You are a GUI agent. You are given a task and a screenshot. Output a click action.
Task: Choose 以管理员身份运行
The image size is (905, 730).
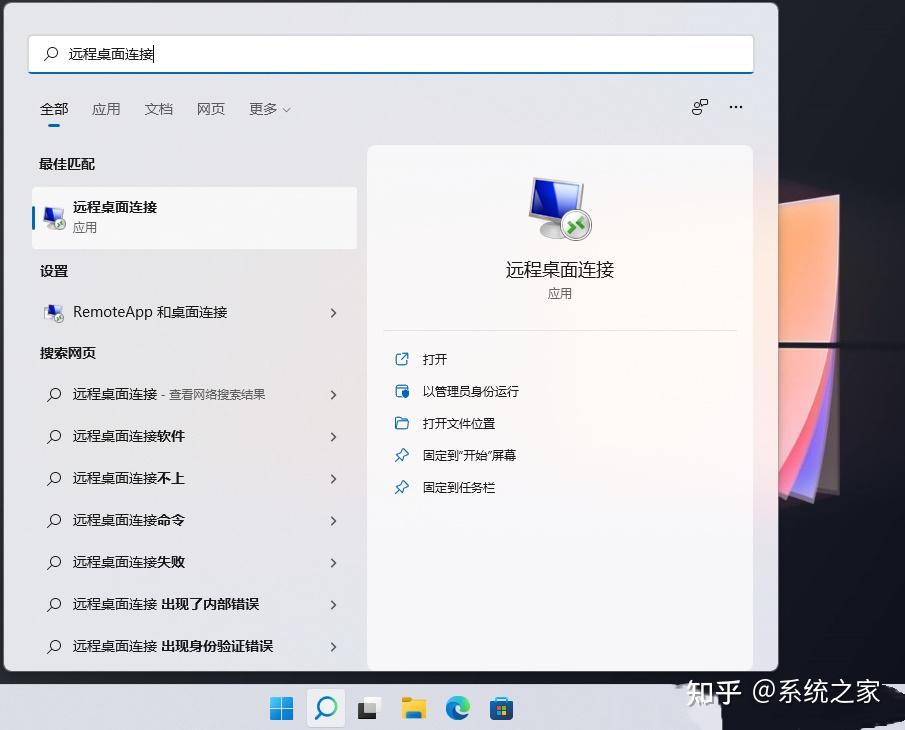(470, 391)
